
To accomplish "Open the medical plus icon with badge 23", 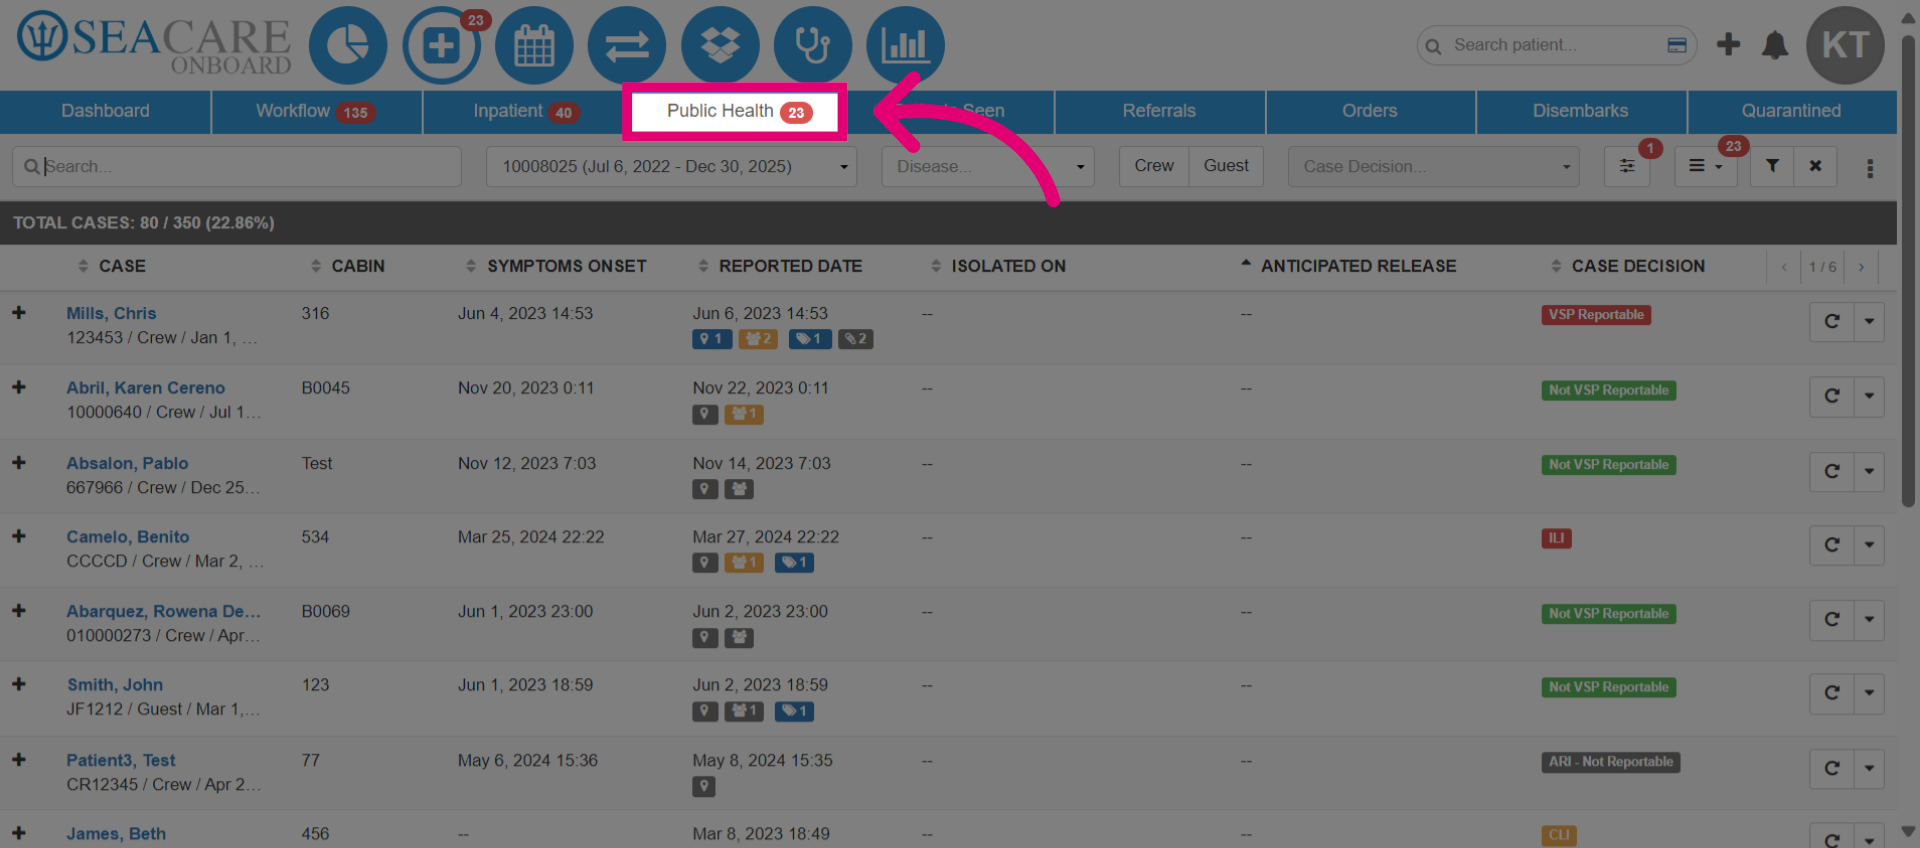I will coord(441,45).
